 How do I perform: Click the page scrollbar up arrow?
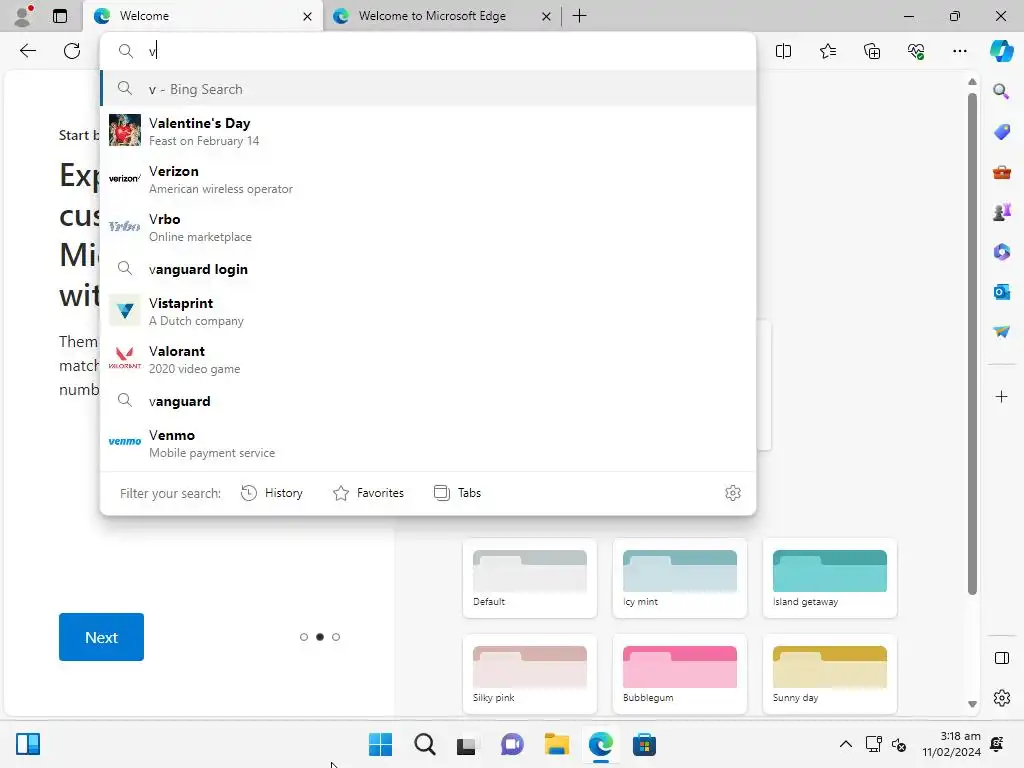[972, 82]
